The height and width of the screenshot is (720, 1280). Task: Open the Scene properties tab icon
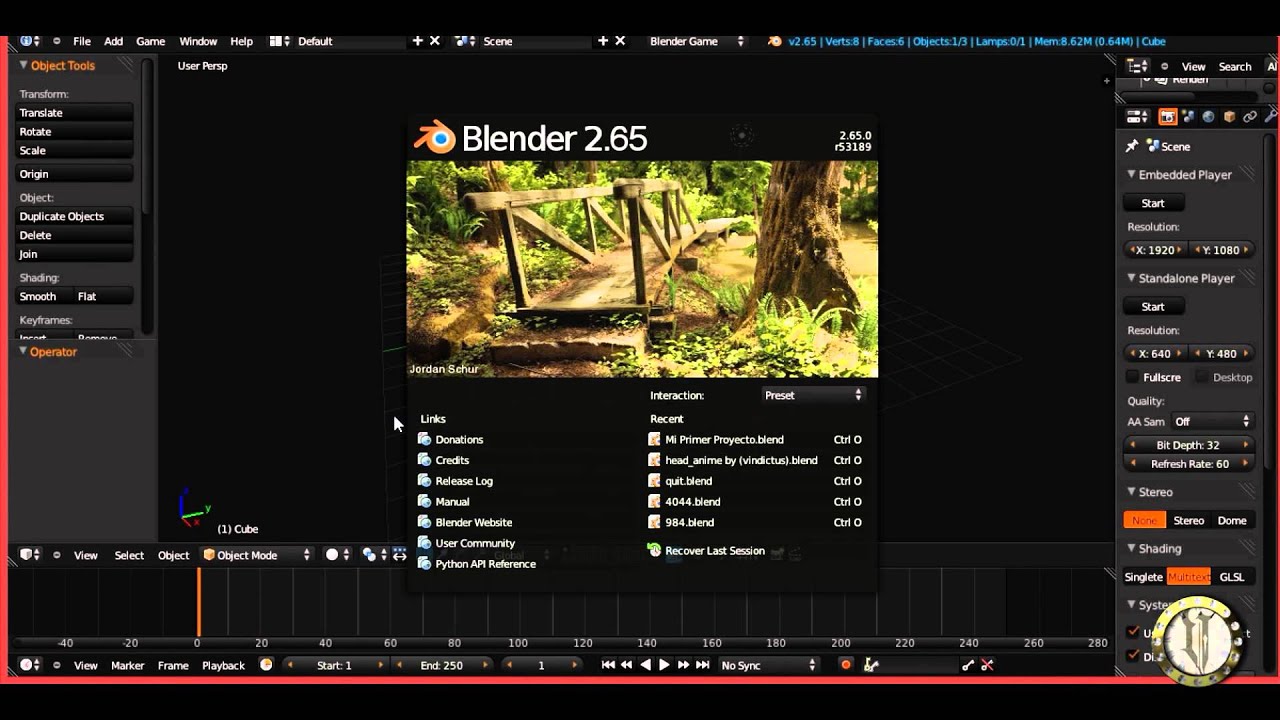pos(1188,117)
